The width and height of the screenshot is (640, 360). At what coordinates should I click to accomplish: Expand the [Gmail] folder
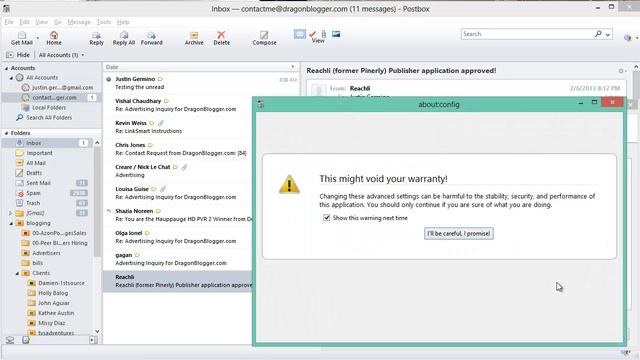coord(11,213)
